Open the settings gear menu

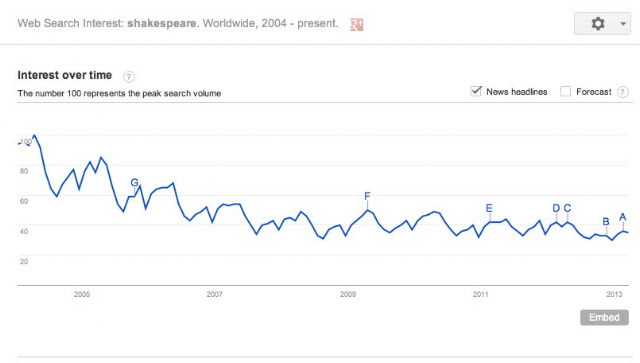pyautogui.click(x=598, y=24)
